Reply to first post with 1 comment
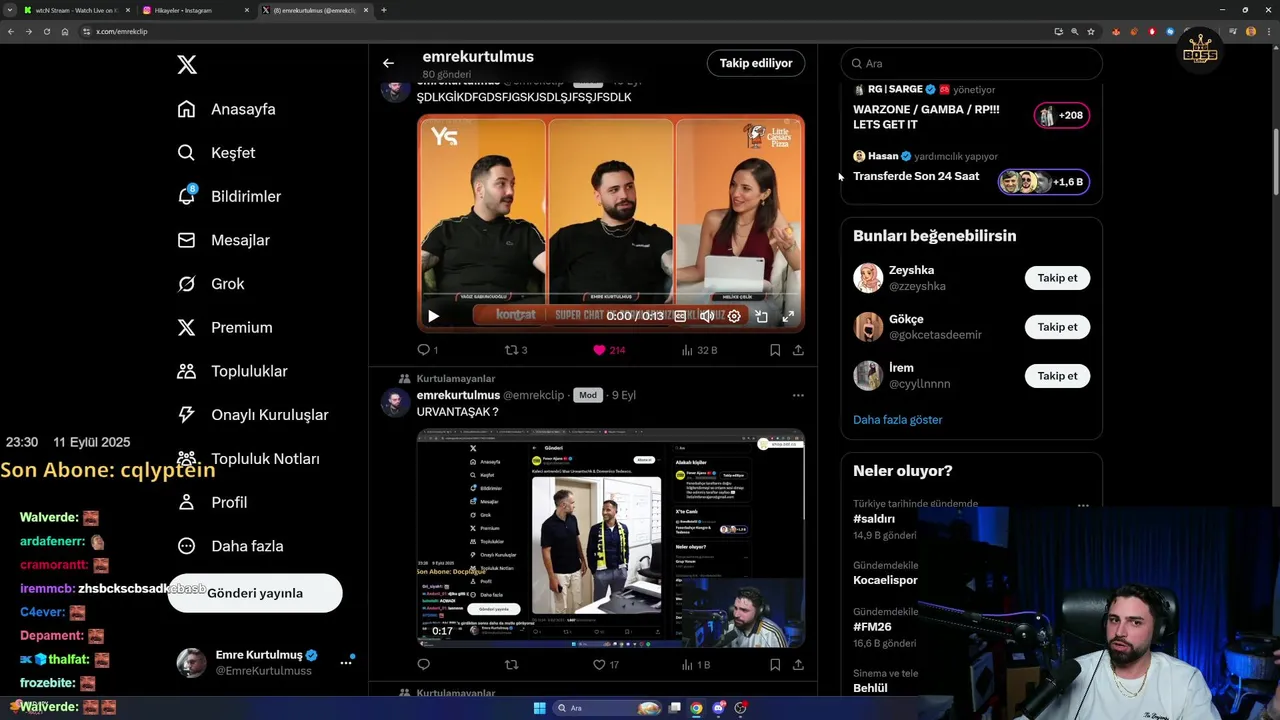Image resolution: width=1280 pixels, height=720 pixels. coord(428,350)
